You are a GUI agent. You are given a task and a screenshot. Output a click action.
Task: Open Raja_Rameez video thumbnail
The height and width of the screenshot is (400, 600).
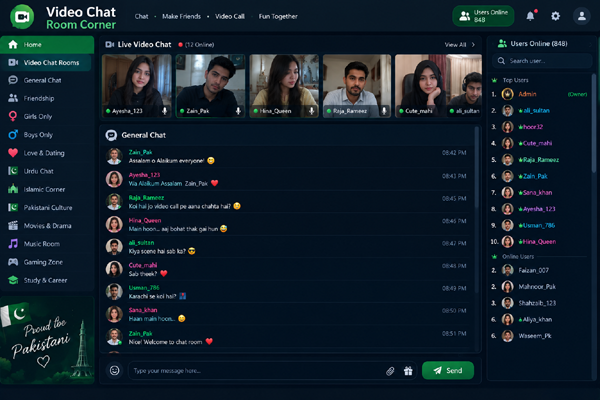(x=357, y=86)
